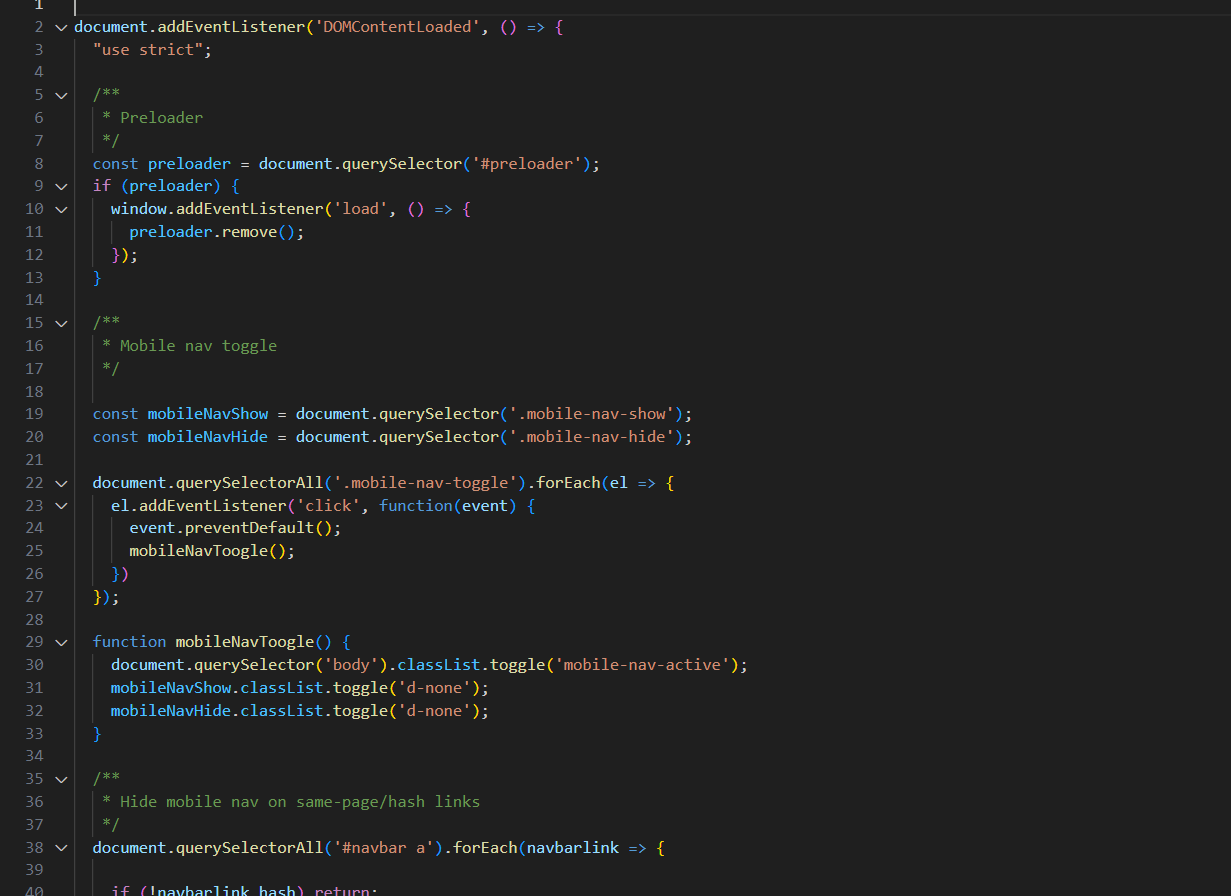Click on preloader.remove() call
The width and height of the screenshot is (1231, 896).
coord(215,232)
